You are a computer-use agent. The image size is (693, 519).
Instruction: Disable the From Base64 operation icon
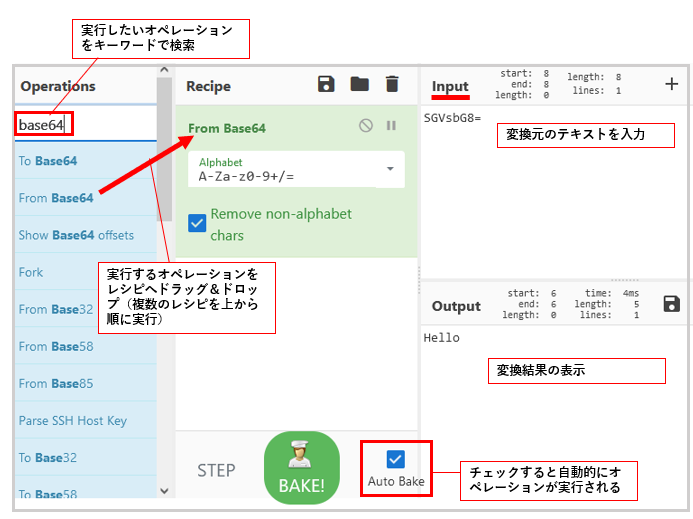point(366,126)
